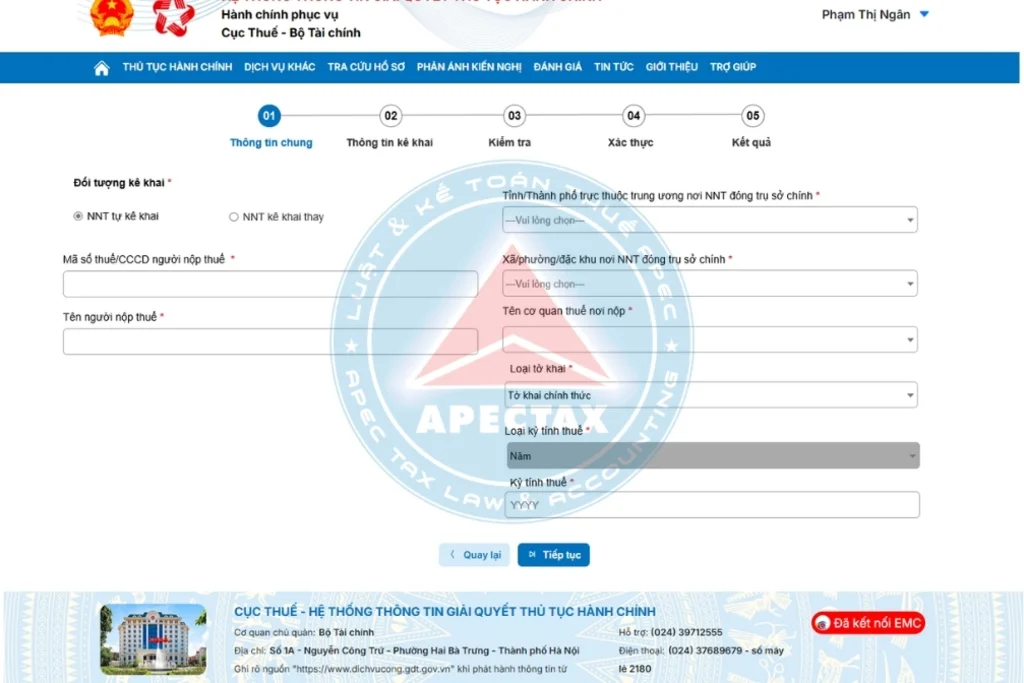Click the Đã kết nối EMC badge
1024x683 pixels.
[x=868, y=623]
